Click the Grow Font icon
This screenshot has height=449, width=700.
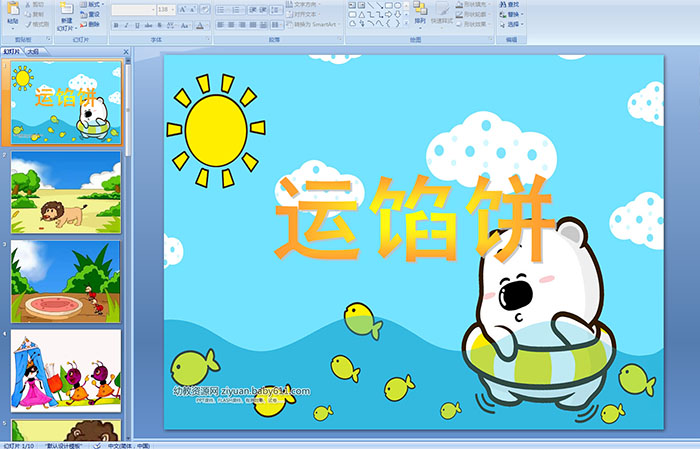point(182,9)
